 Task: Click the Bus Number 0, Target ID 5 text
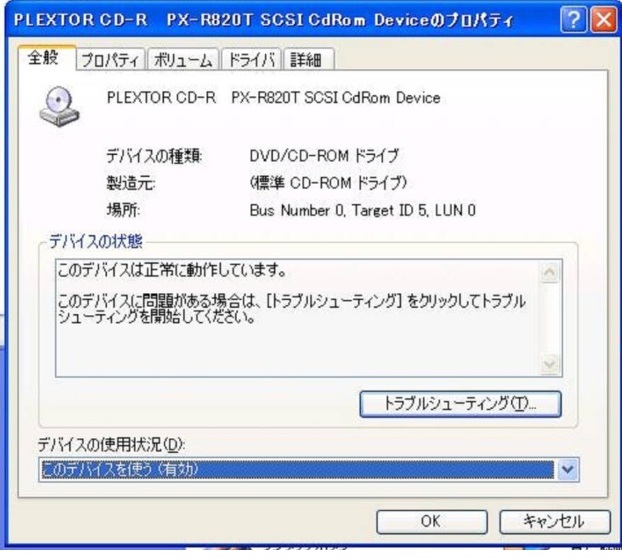363,210
